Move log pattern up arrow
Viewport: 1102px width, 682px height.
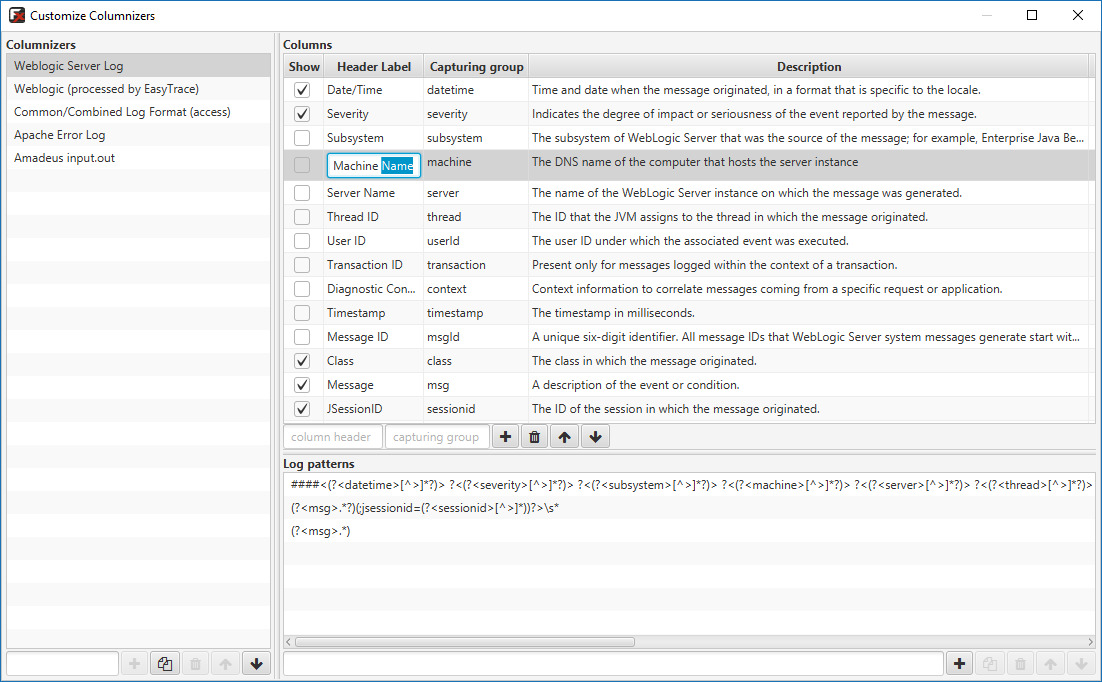tap(1051, 663)
